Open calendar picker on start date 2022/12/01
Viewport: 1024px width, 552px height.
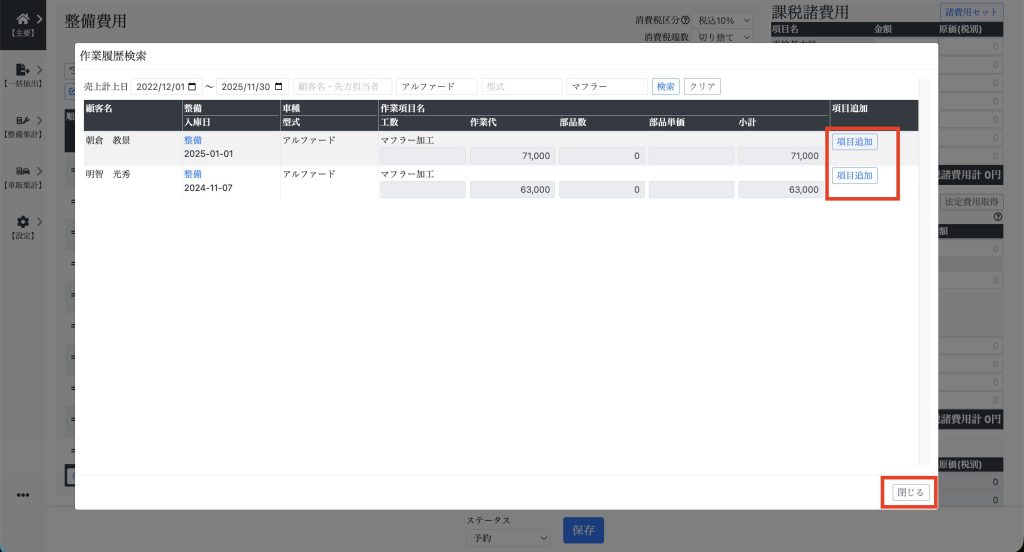[193, 87]
